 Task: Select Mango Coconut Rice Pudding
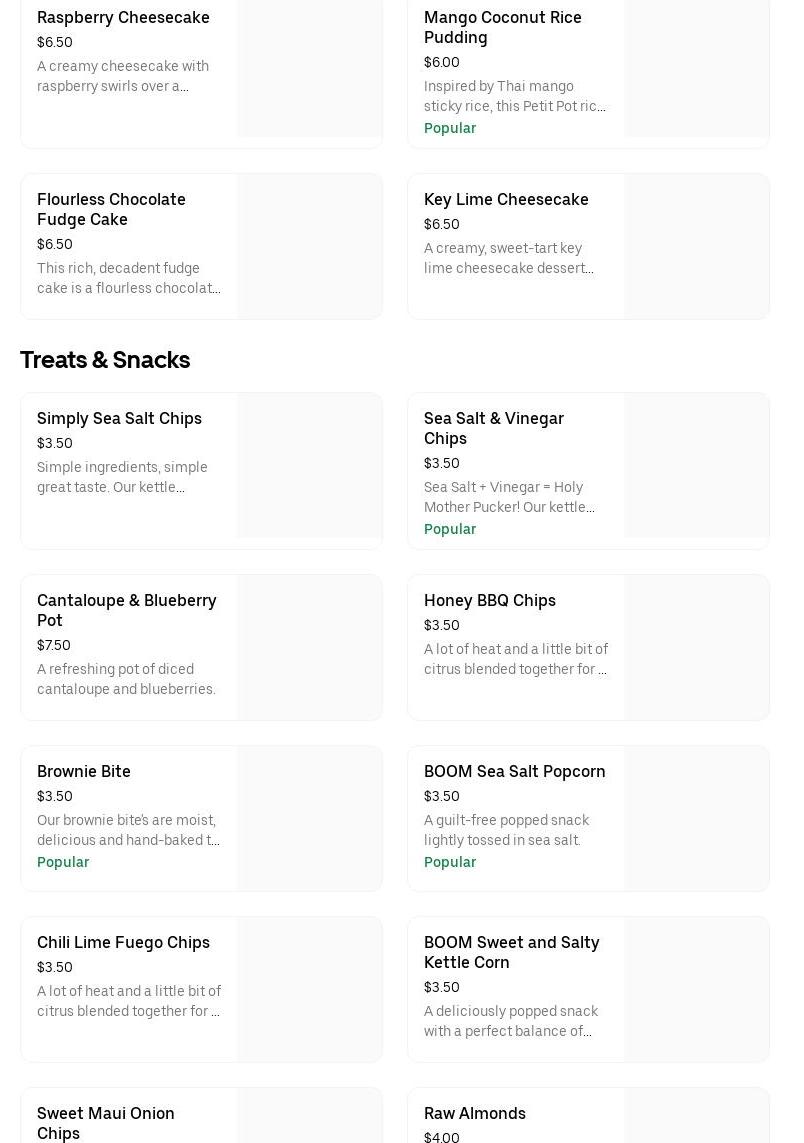[502, 28]
